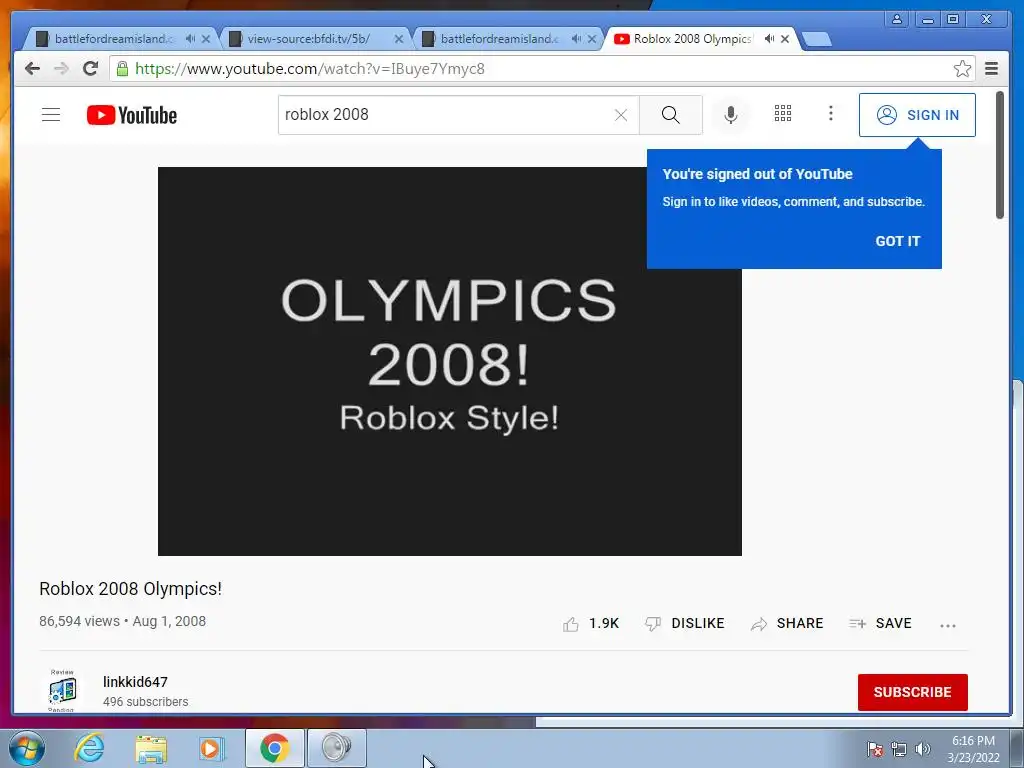Open Windows Media Player from taskbar

211,748
